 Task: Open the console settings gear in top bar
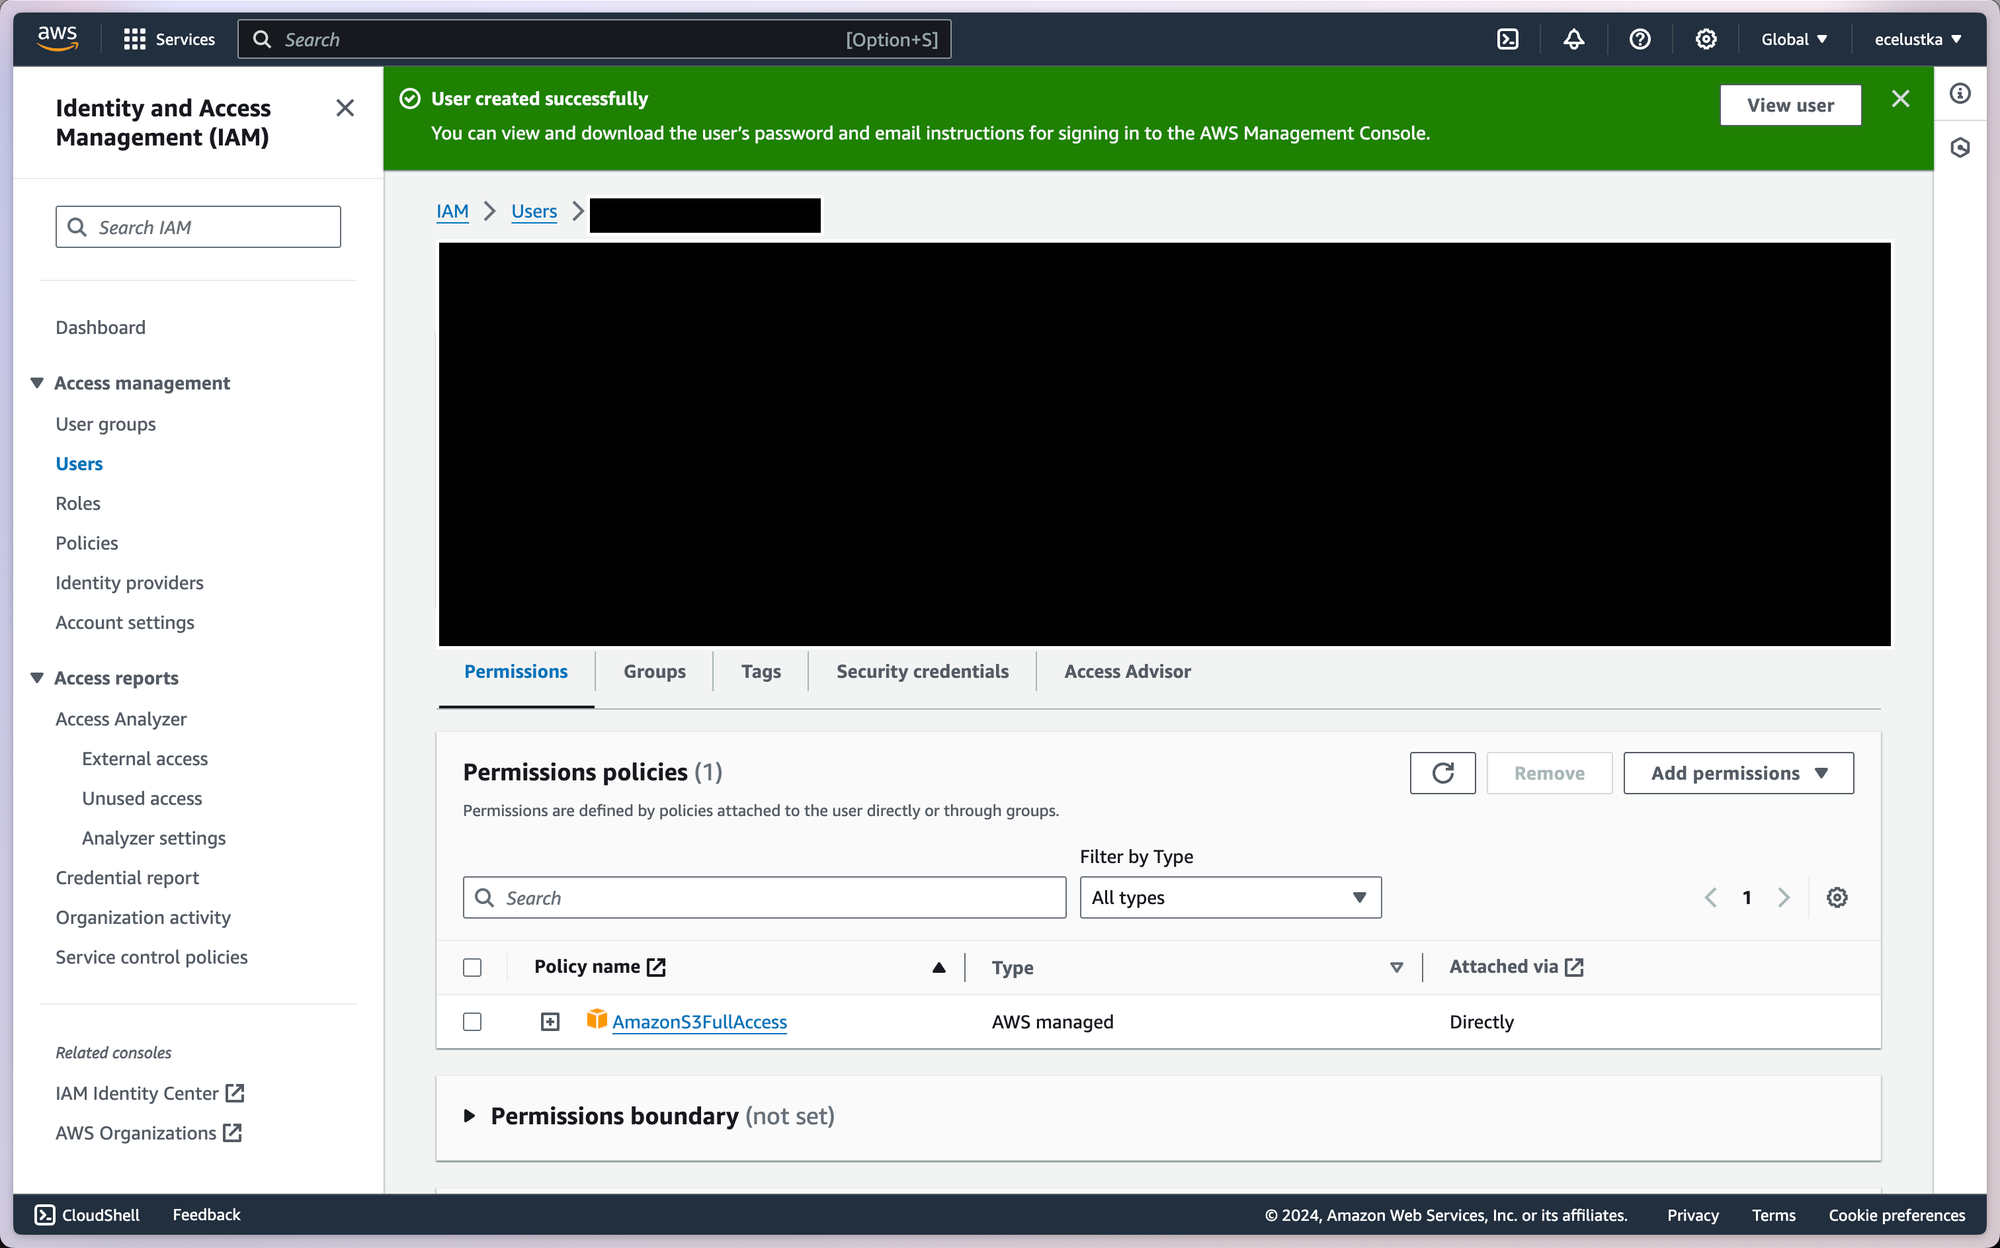click(x=1705, y=39)
